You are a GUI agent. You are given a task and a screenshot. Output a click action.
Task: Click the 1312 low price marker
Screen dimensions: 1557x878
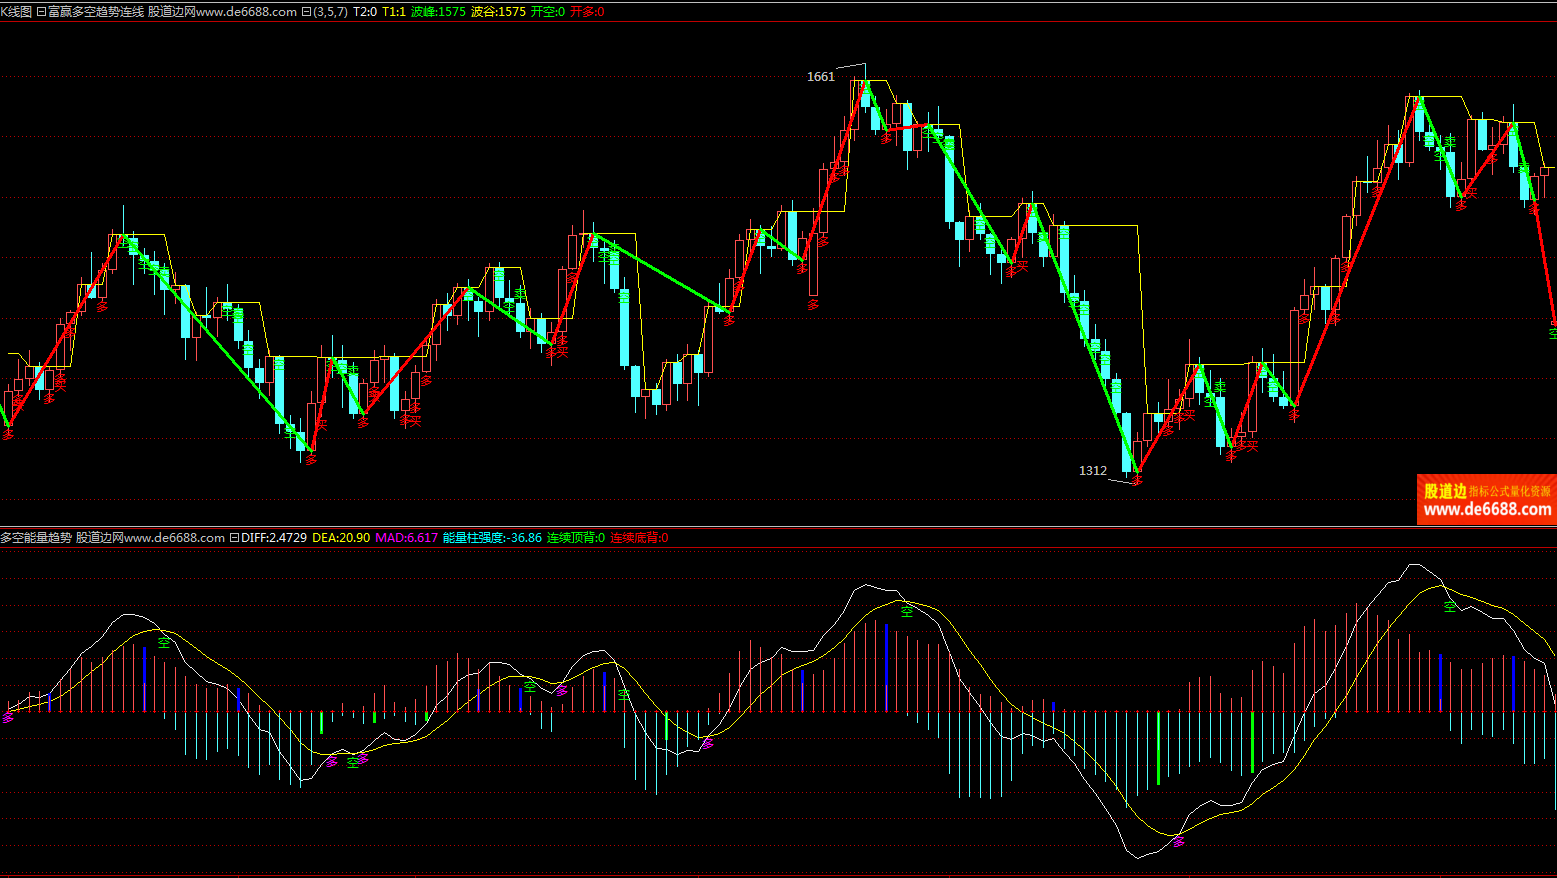tap(1092, 471)
